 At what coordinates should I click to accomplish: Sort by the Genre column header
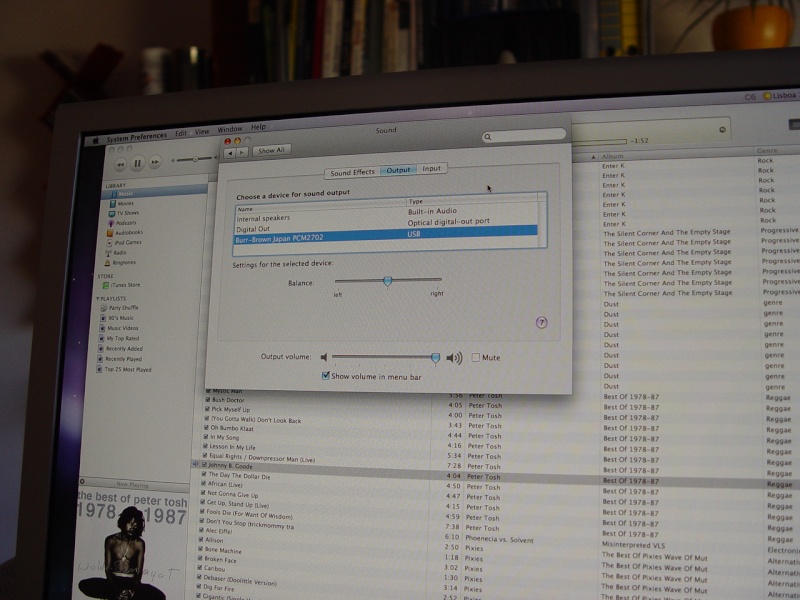(x=767, y=151)
